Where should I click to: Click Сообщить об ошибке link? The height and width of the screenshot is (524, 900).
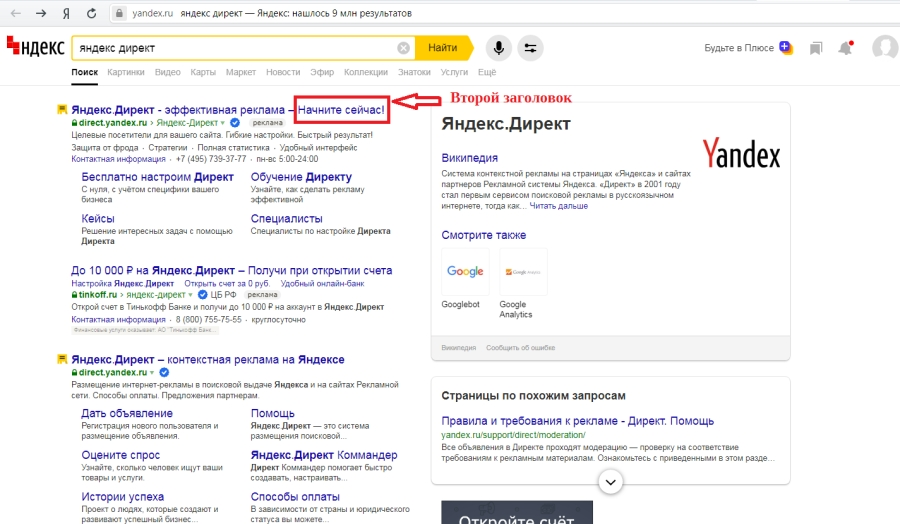pyautogui.click(x=521, y=348)
